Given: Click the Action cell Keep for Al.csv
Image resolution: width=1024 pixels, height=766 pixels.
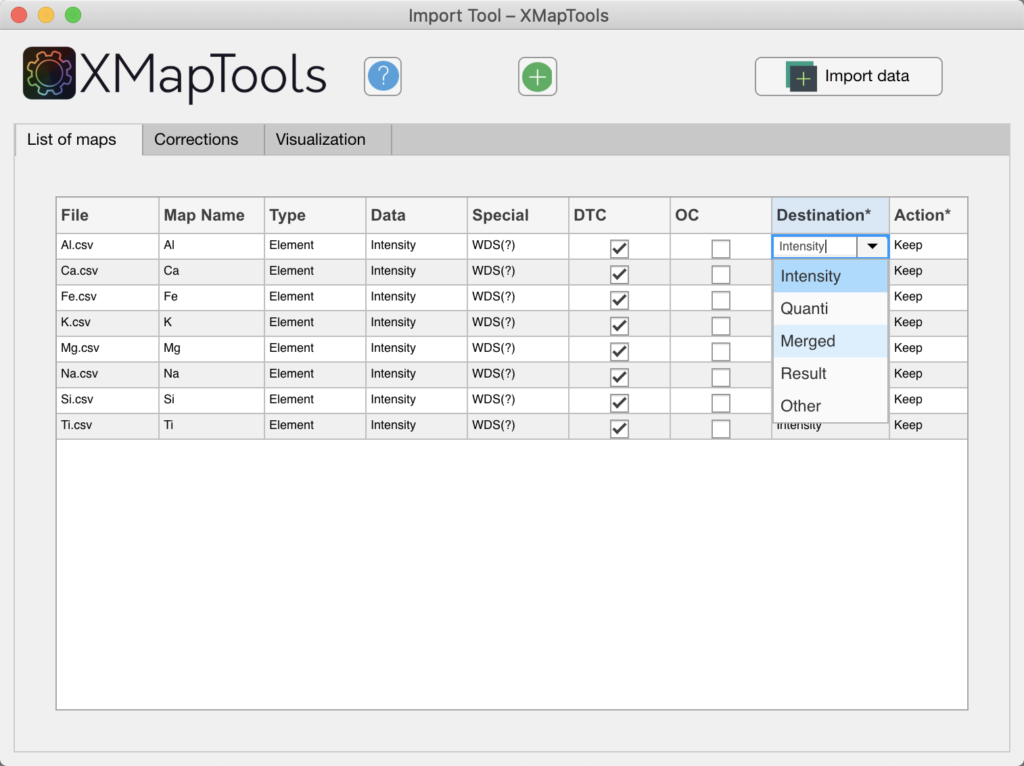Looking at the screenshot, I should [928, 246].
